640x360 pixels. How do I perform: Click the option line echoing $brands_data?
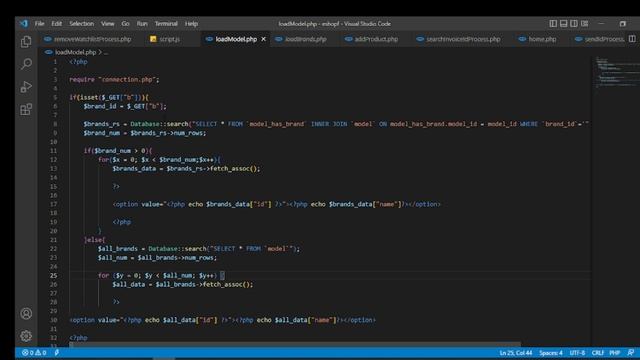(x=277, y=204)
